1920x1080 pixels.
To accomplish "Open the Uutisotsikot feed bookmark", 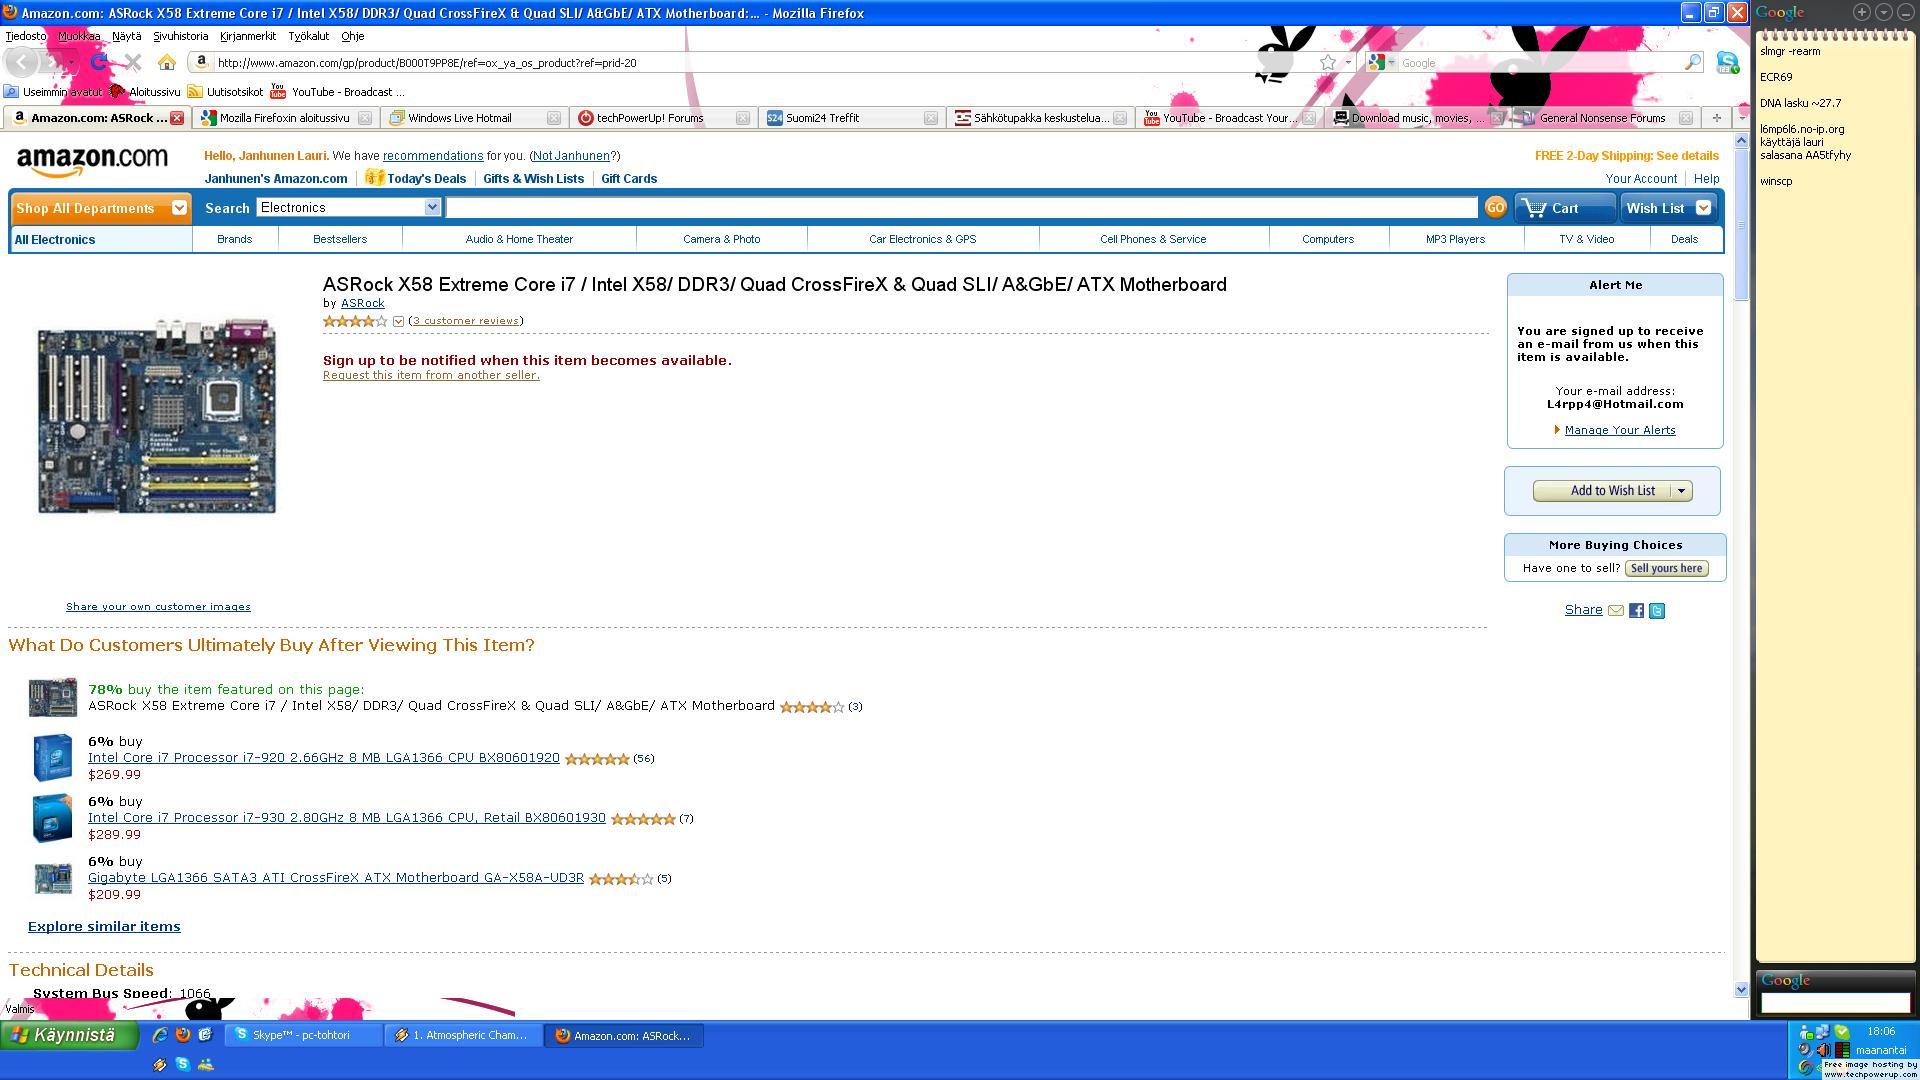I will coord(225,92).
